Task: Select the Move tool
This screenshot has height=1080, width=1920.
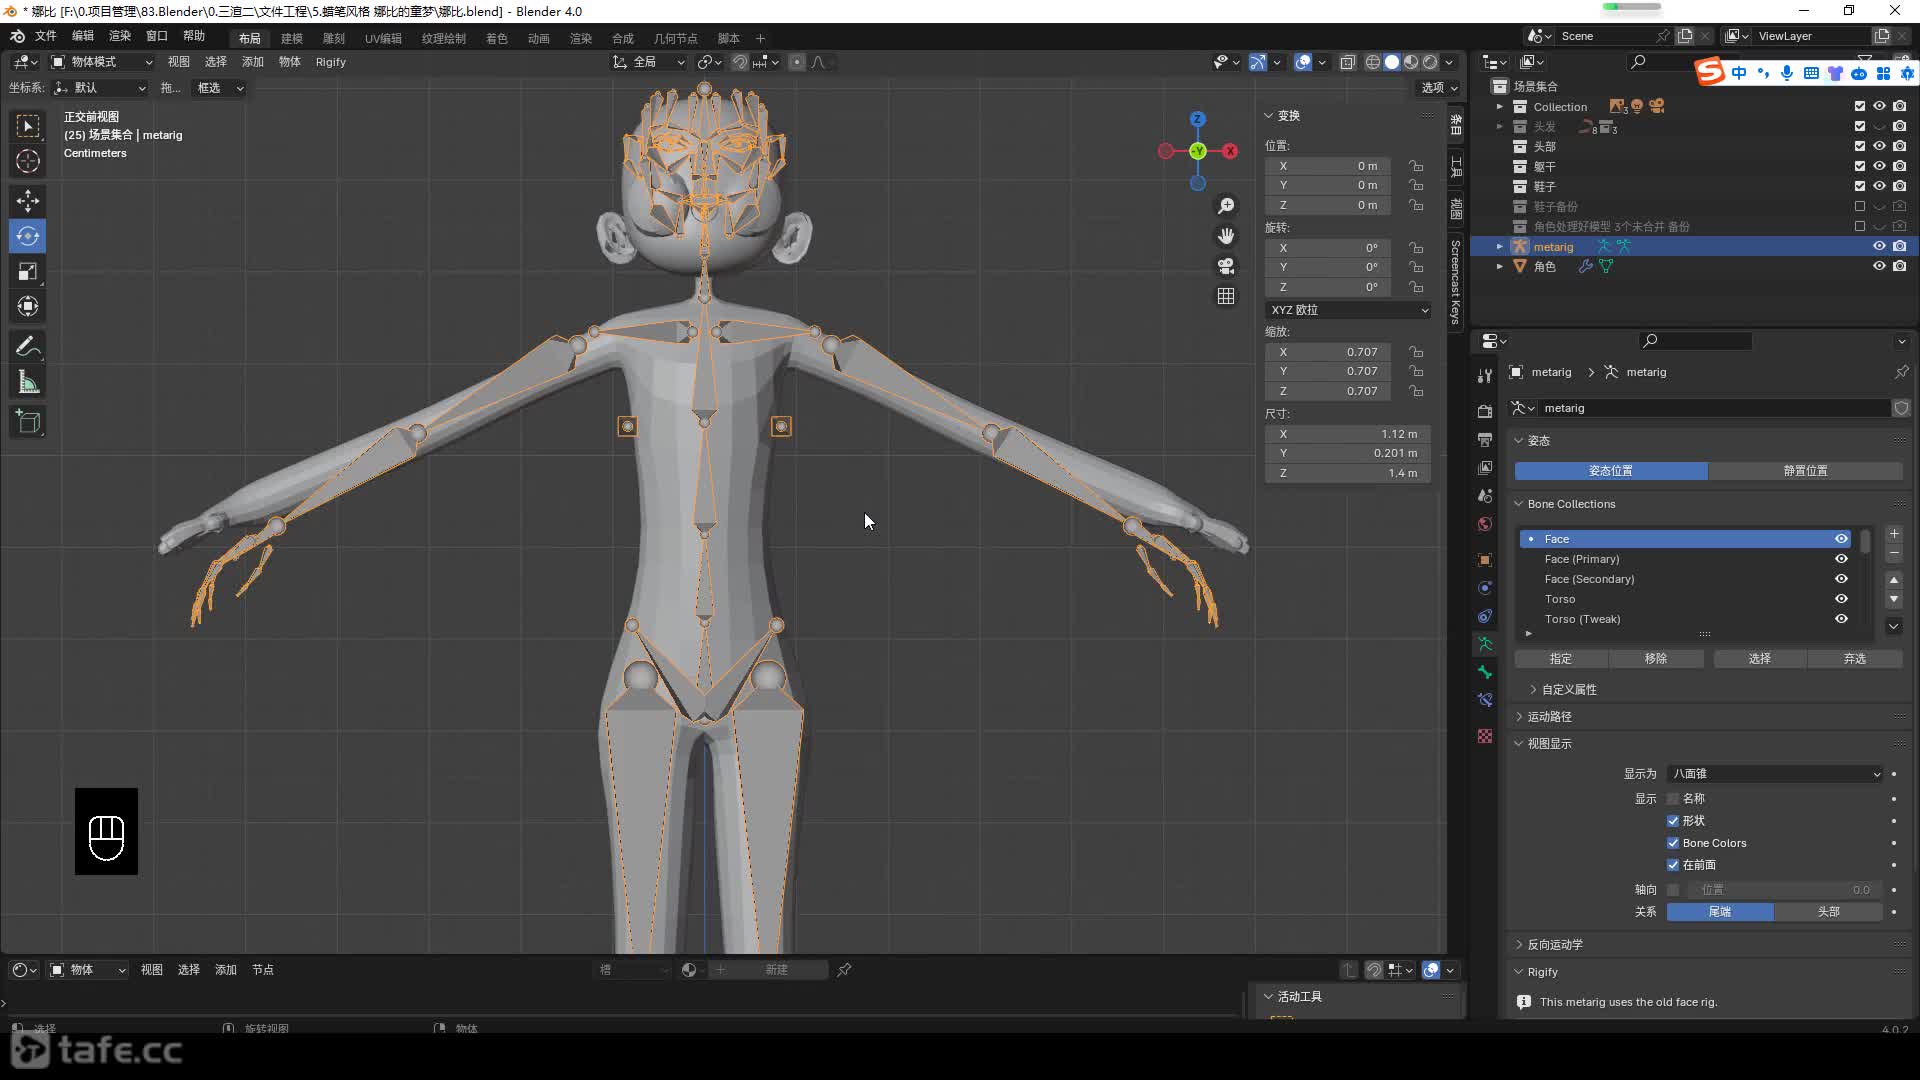Action: (28, 201)
